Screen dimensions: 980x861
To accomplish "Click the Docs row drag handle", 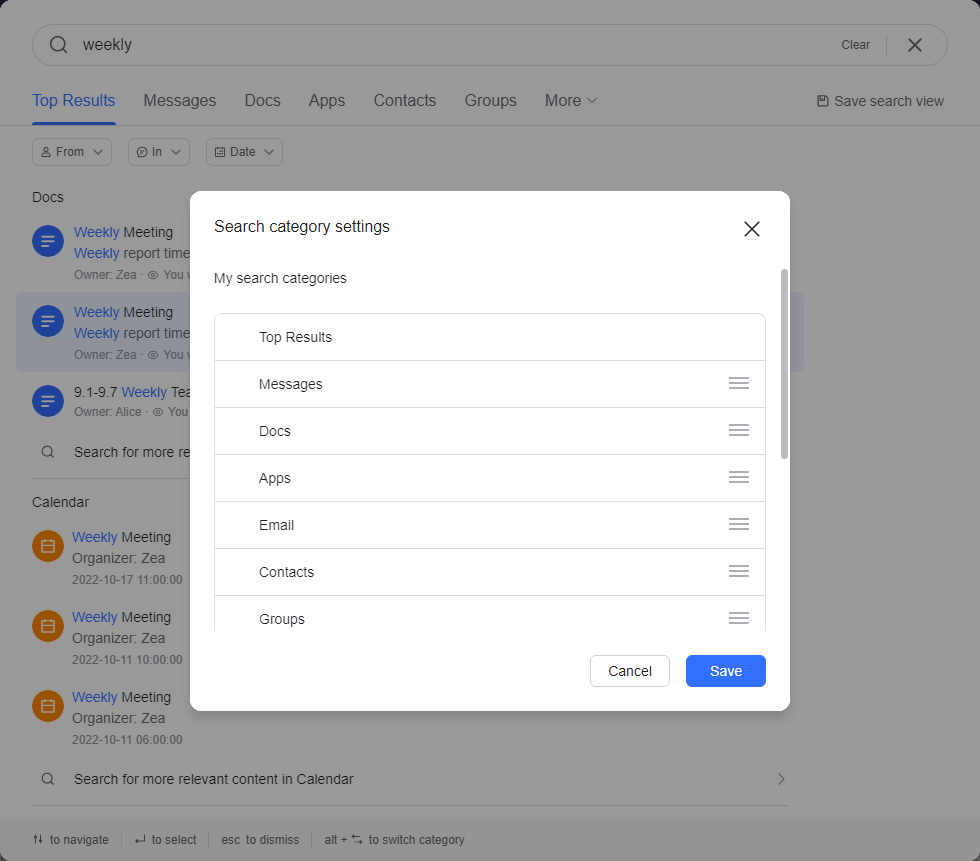I will tap(738, 431).
